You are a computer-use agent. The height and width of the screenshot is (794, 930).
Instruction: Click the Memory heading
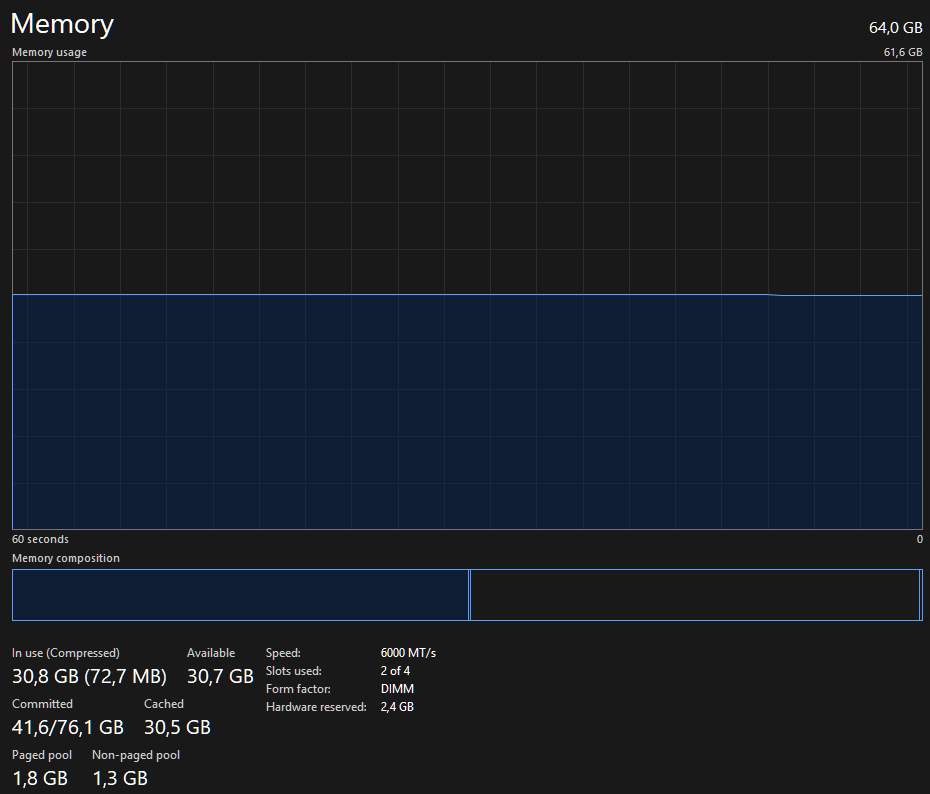[62, 24]
